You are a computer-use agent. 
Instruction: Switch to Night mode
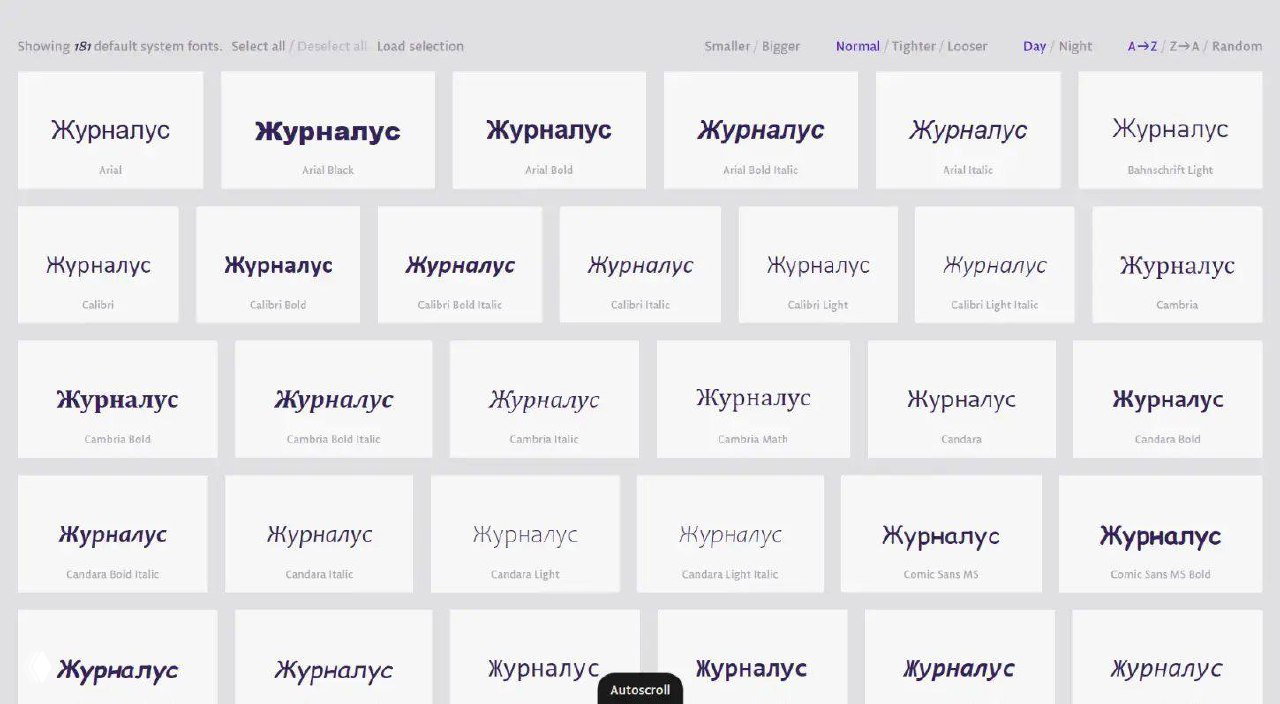(1075, 46)
